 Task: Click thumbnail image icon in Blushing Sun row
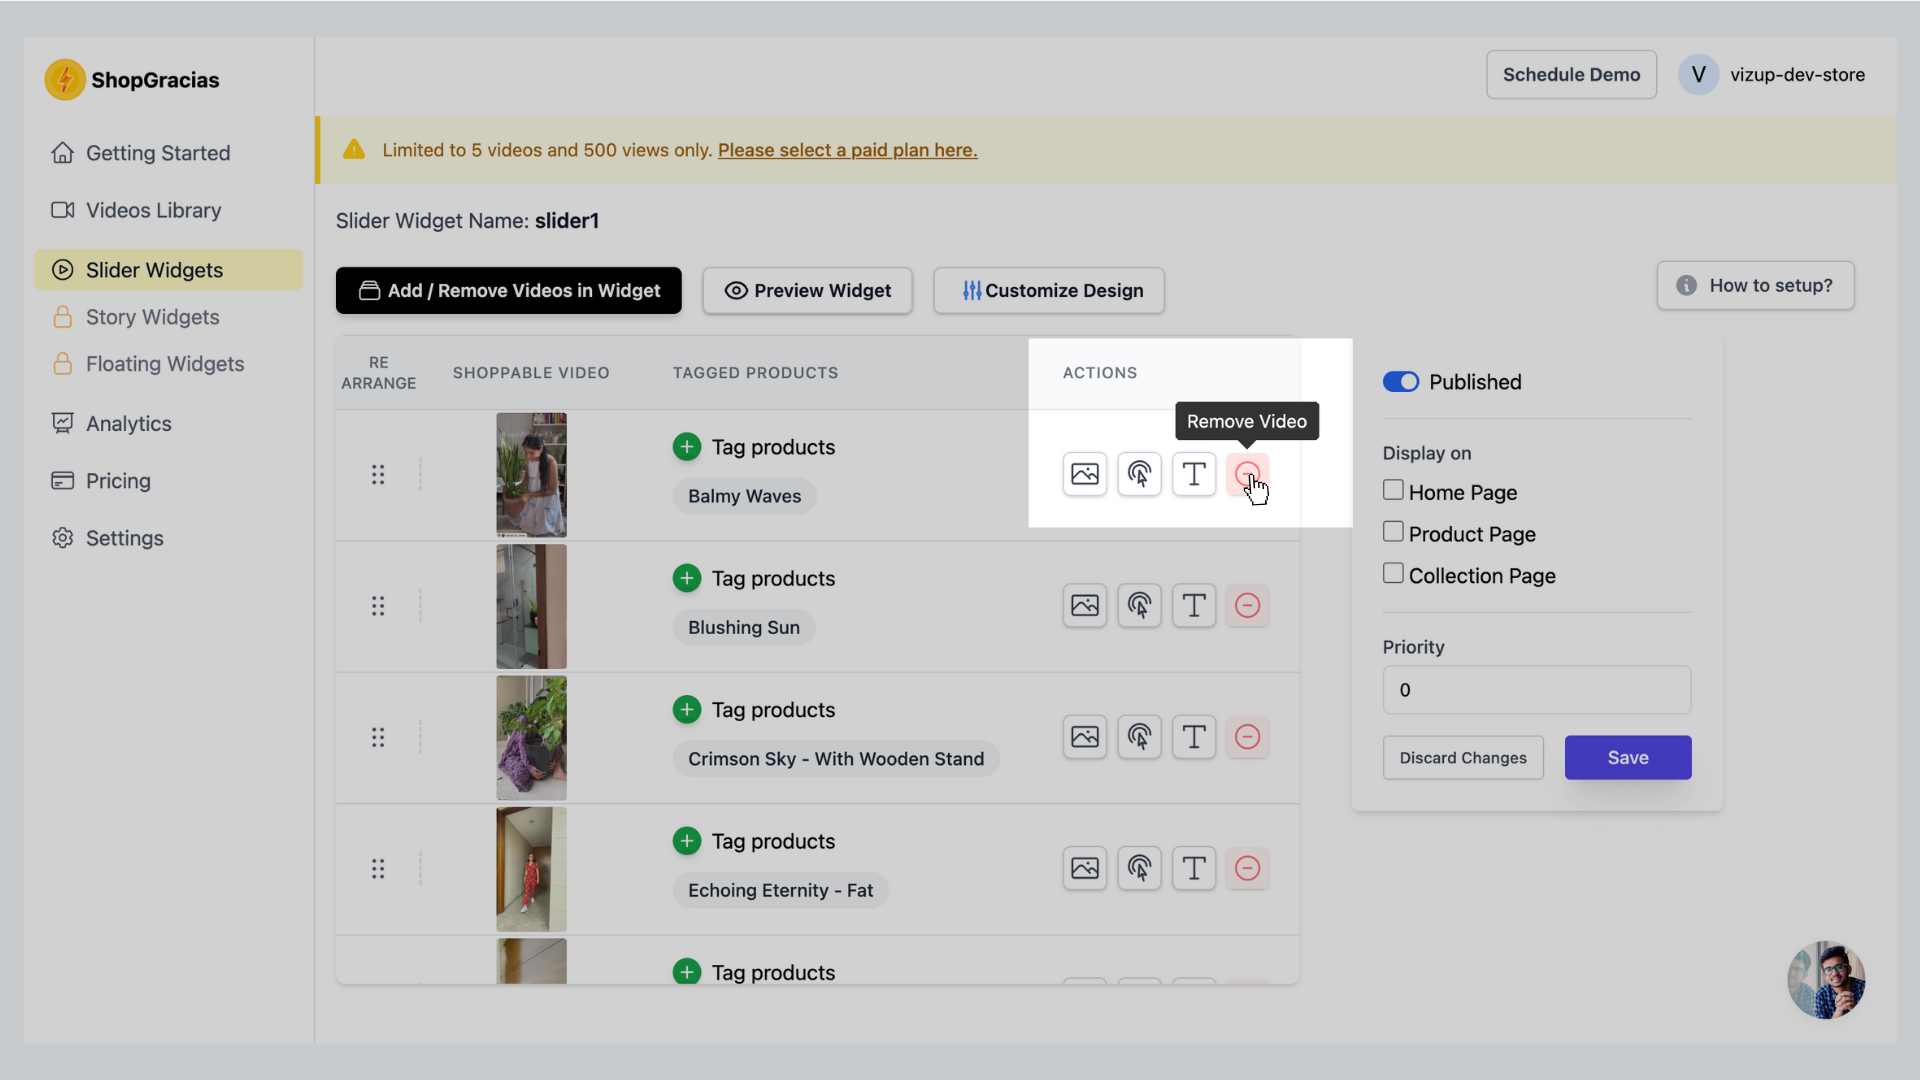point(1085,606)
